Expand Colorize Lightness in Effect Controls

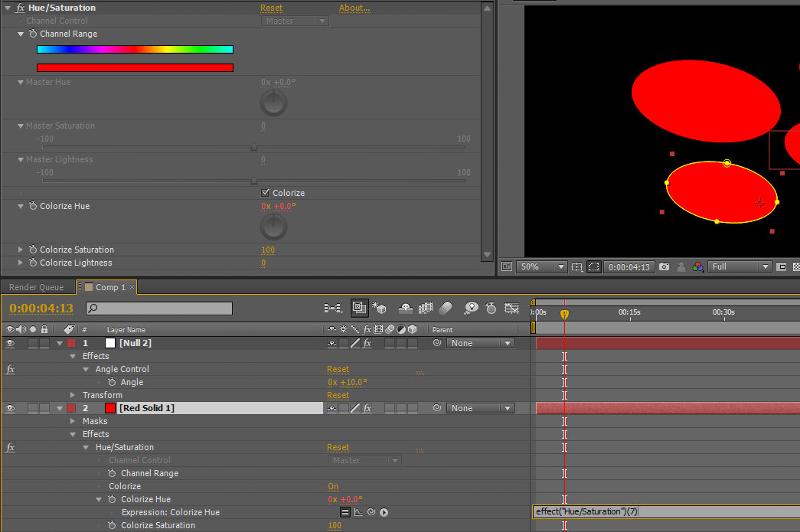click(20, 263)
